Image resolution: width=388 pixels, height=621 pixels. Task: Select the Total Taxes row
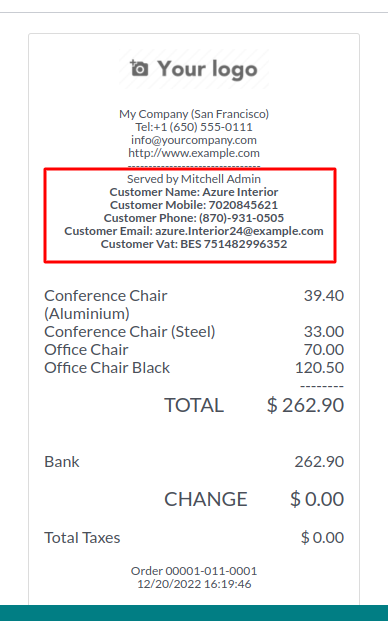click(x=194, y=537)
